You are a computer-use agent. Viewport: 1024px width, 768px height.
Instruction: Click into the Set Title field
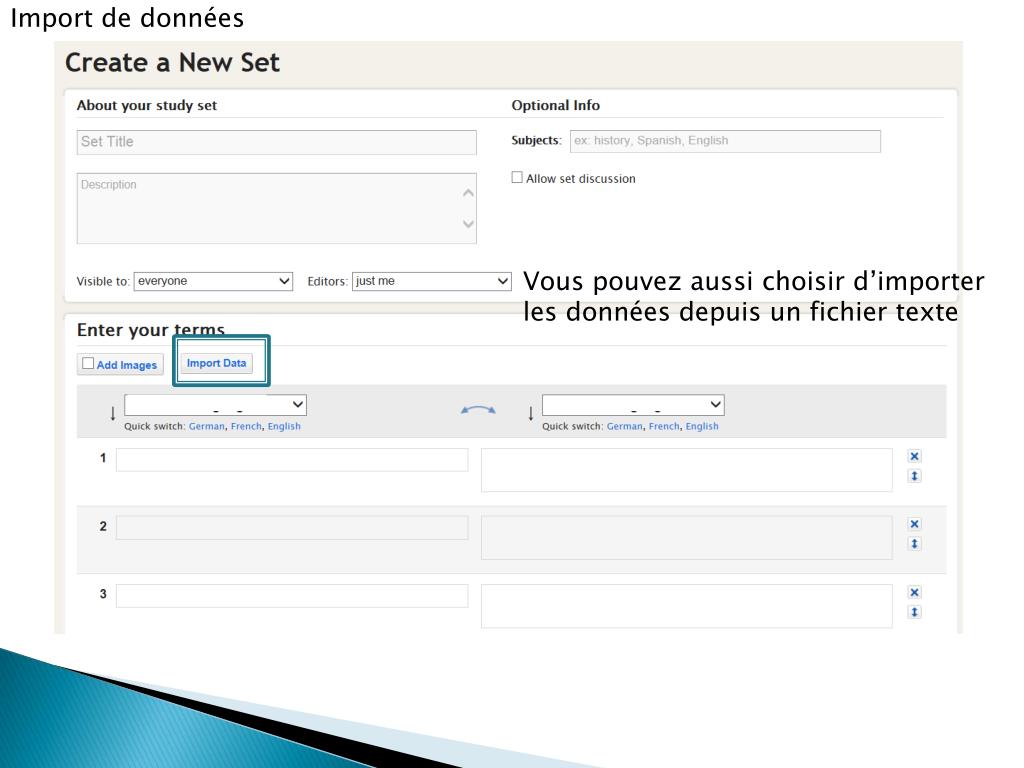(x=277, y=142)
